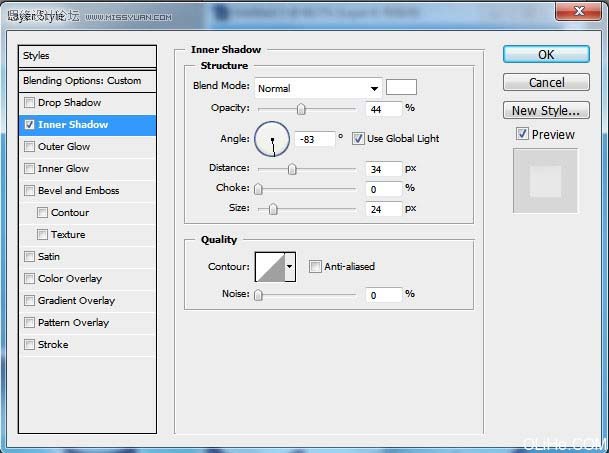Enable the Gradient Overlay checkbox
The image size is (609, 453).
[29, 301]
